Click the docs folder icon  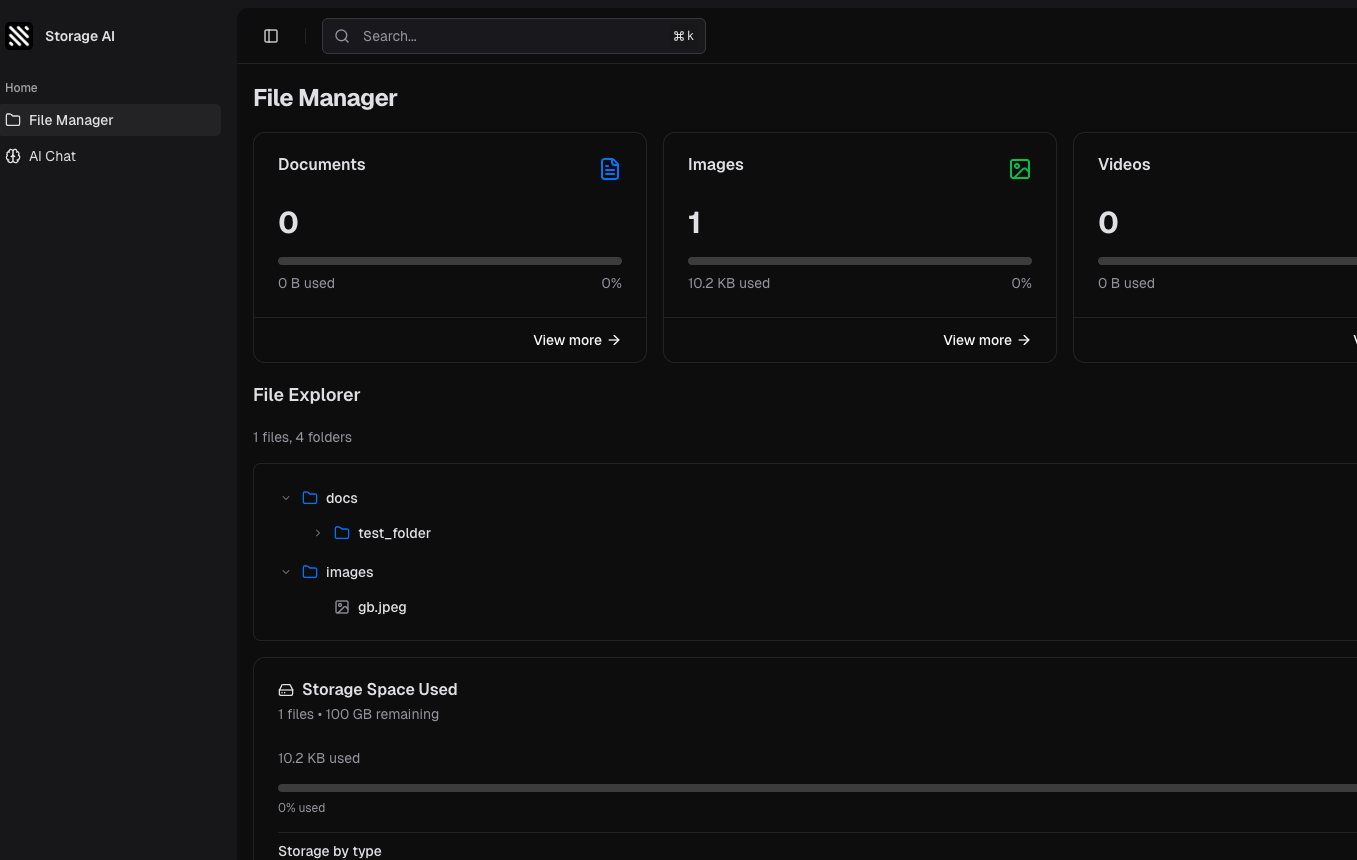coord(310,498)
